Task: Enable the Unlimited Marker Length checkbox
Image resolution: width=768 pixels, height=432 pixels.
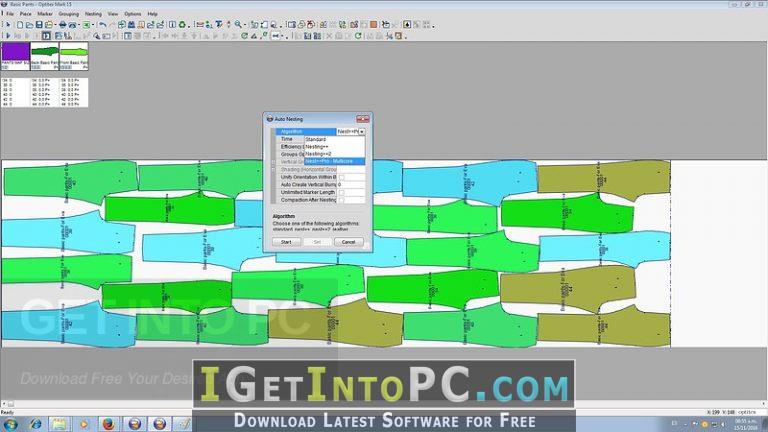Action: click(x=341, y=192)
